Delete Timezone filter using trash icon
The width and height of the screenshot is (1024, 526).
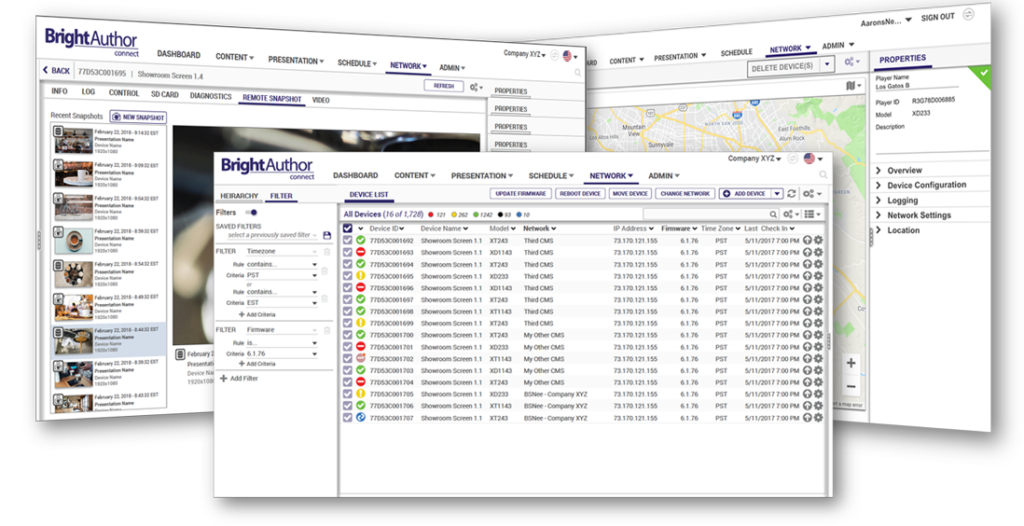[x=327, y=252]
